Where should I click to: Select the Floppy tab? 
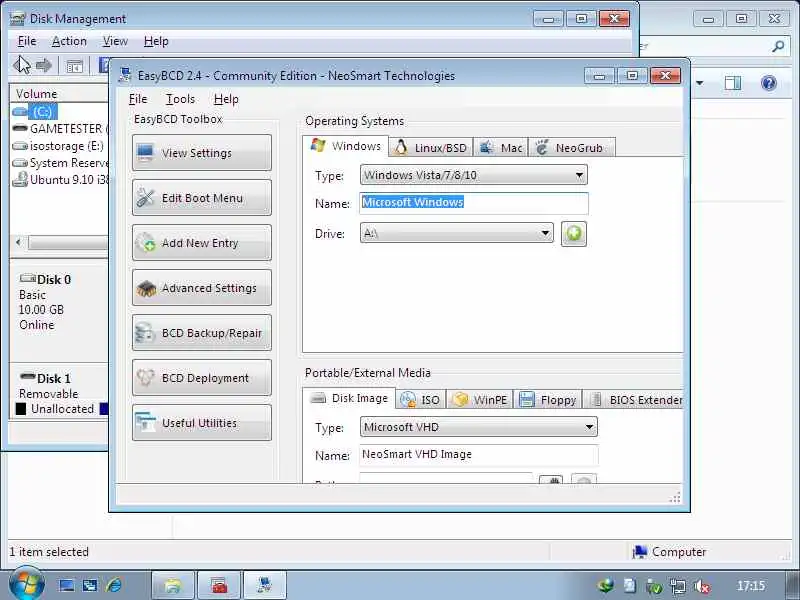point(547,399)
